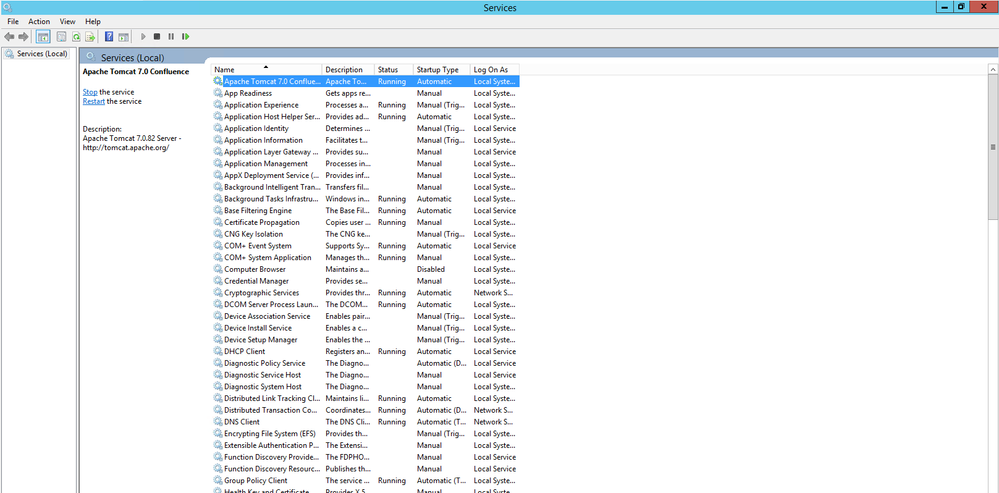Click the Disabled startup type for Computer Browser

431,269
